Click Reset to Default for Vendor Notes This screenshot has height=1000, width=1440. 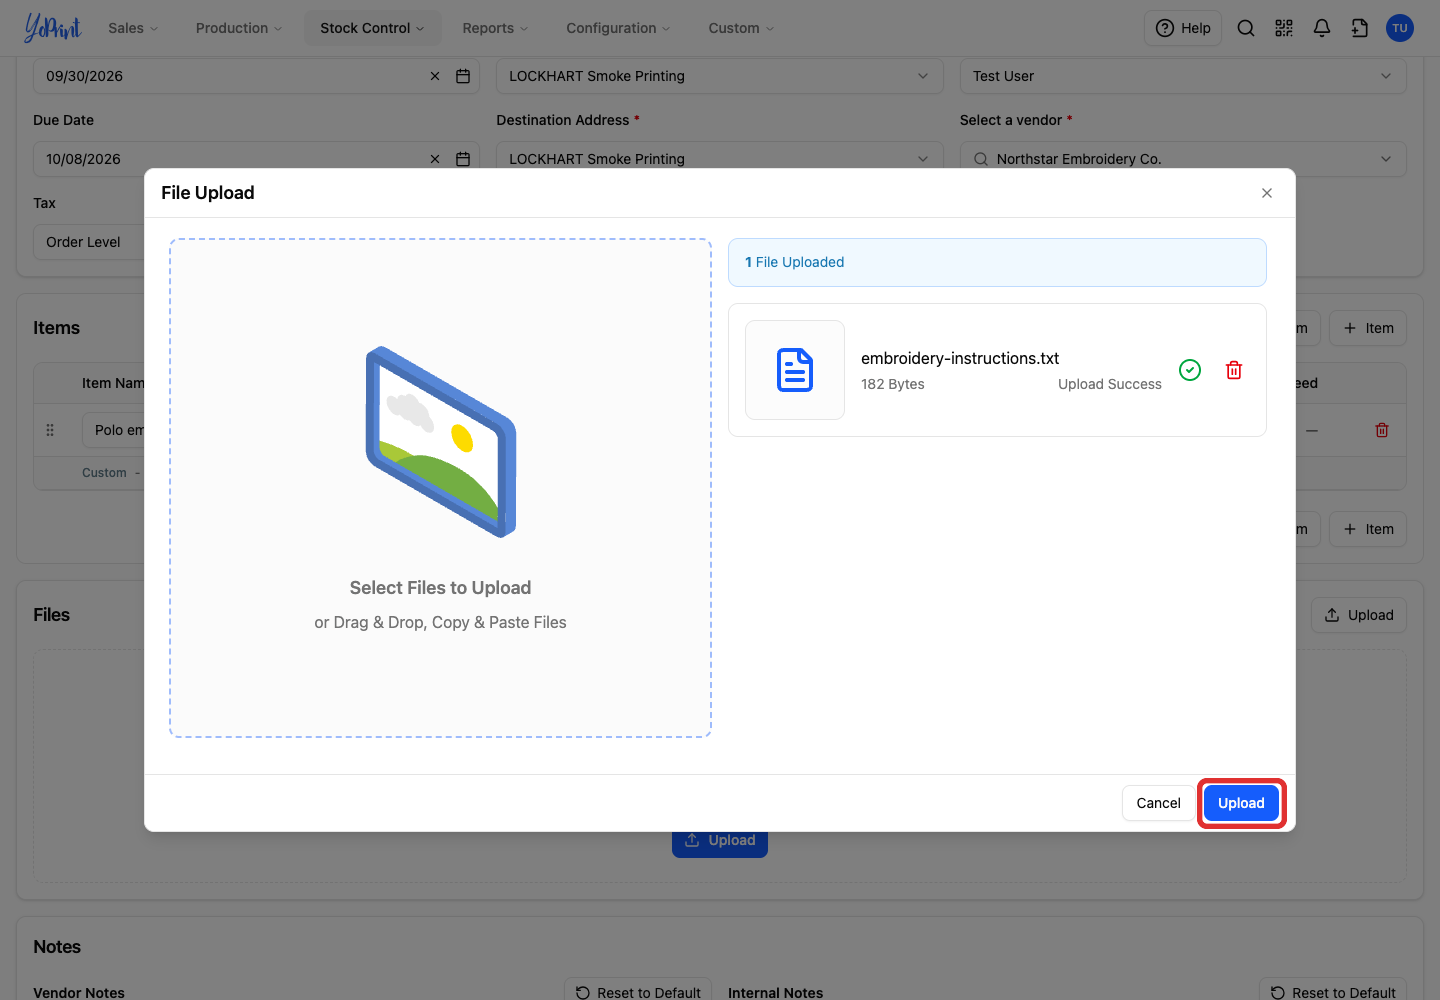[638, 992]
